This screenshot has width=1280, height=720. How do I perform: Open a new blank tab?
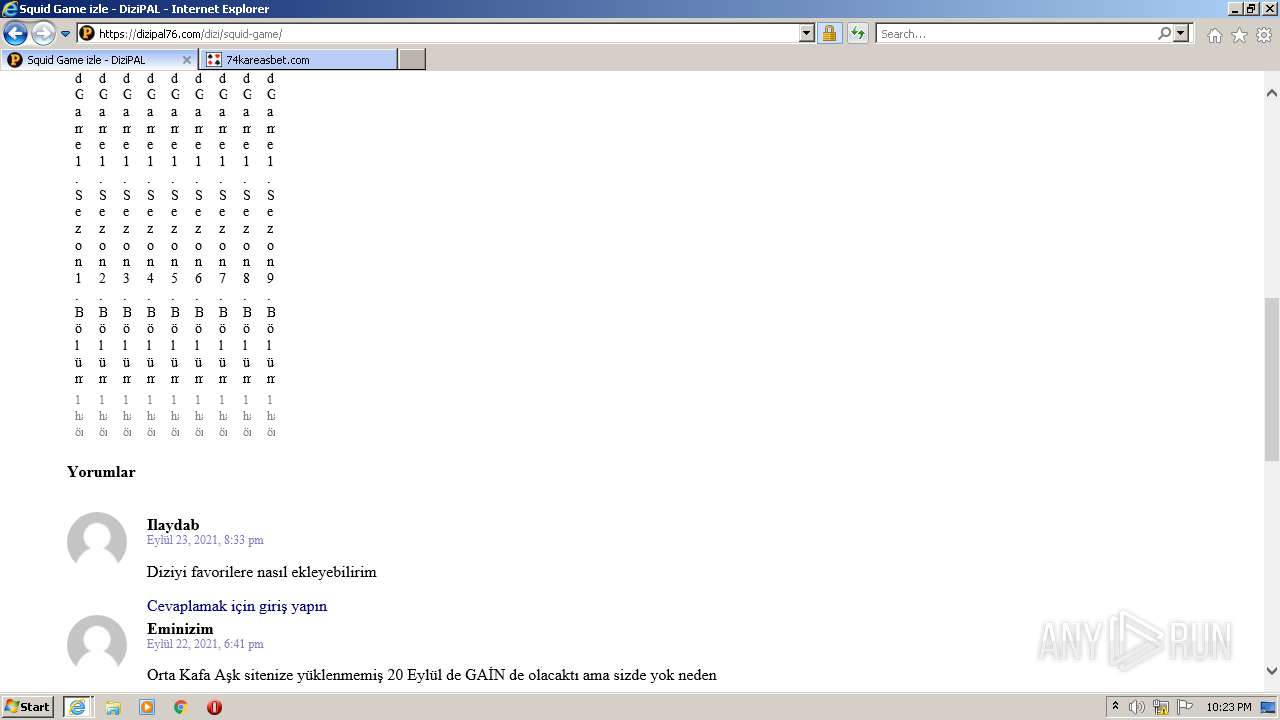click(x=412, y=60)
